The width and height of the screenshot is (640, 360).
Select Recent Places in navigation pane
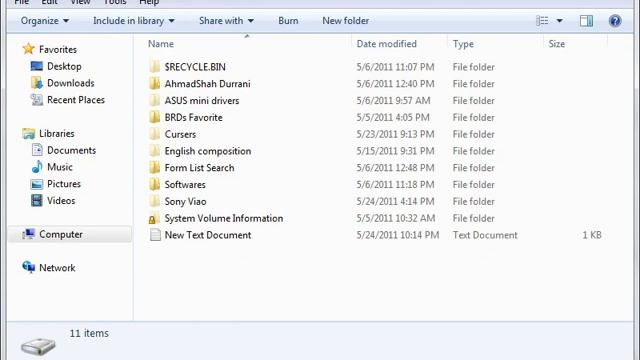[x=76, y=100]
